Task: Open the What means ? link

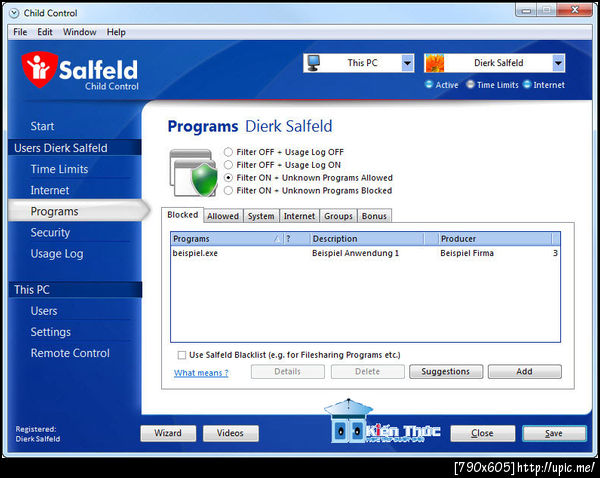Action: pyautogui.click(x=201, y=373)
